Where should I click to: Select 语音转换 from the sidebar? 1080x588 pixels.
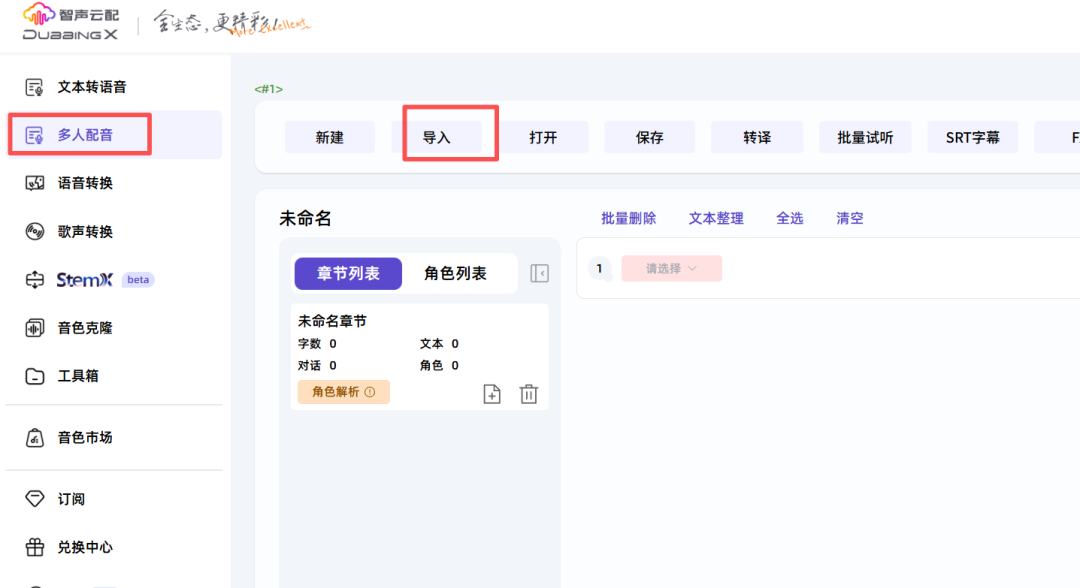pyautogui.click(x=86, y=183)
